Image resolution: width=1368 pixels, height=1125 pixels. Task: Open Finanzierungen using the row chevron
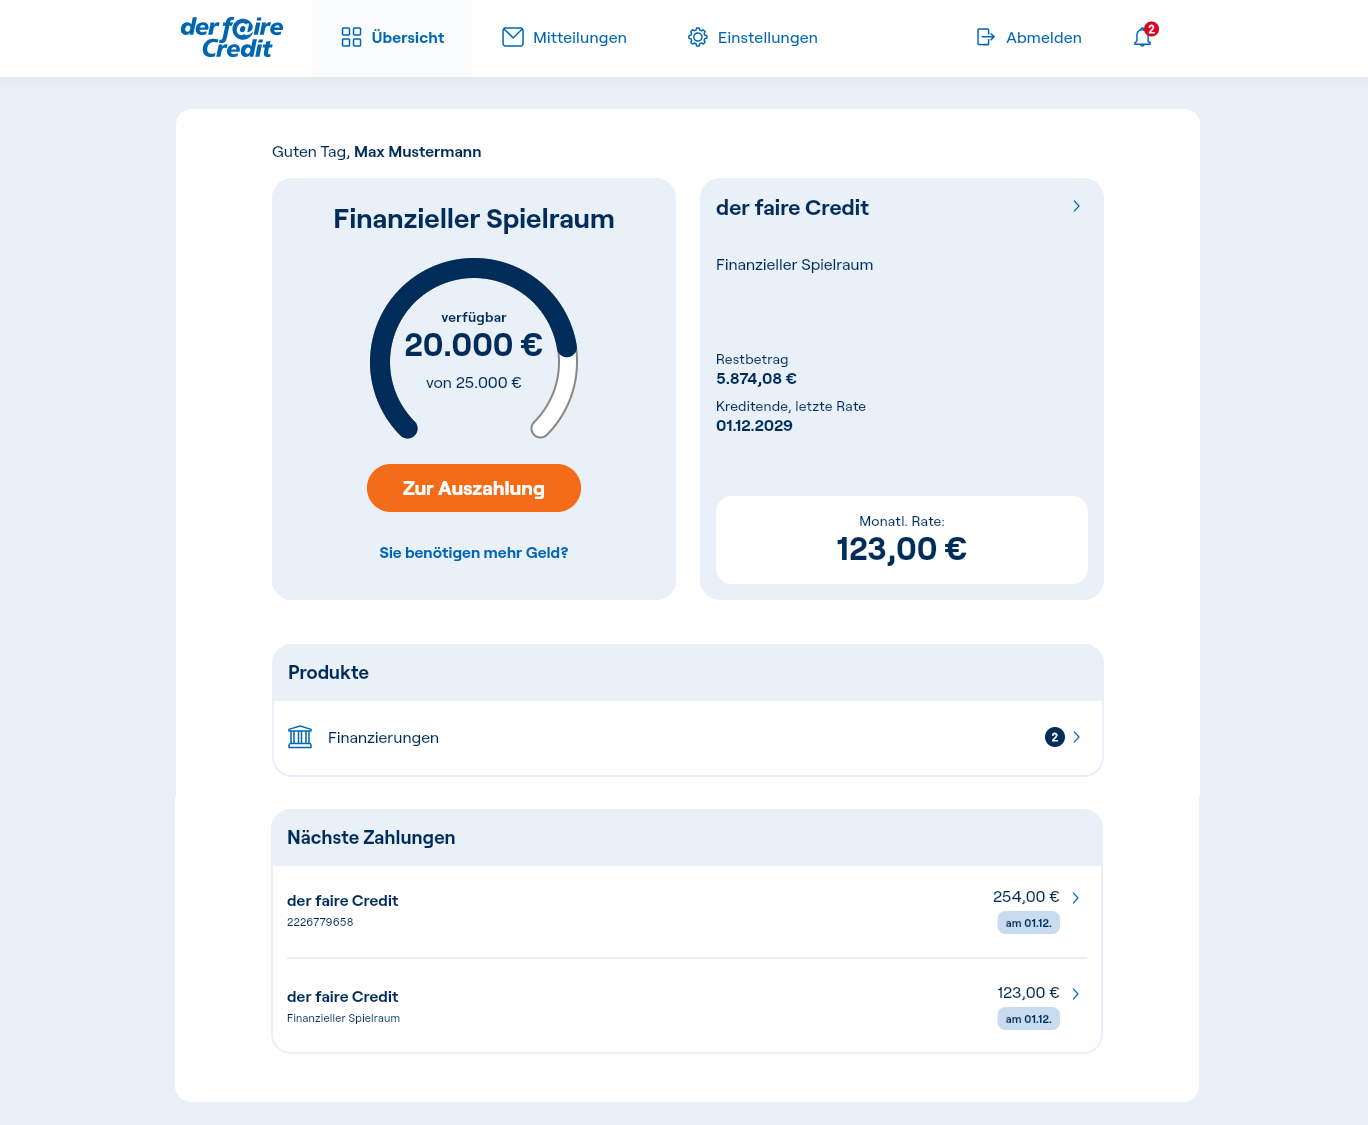pos(1076,737)
